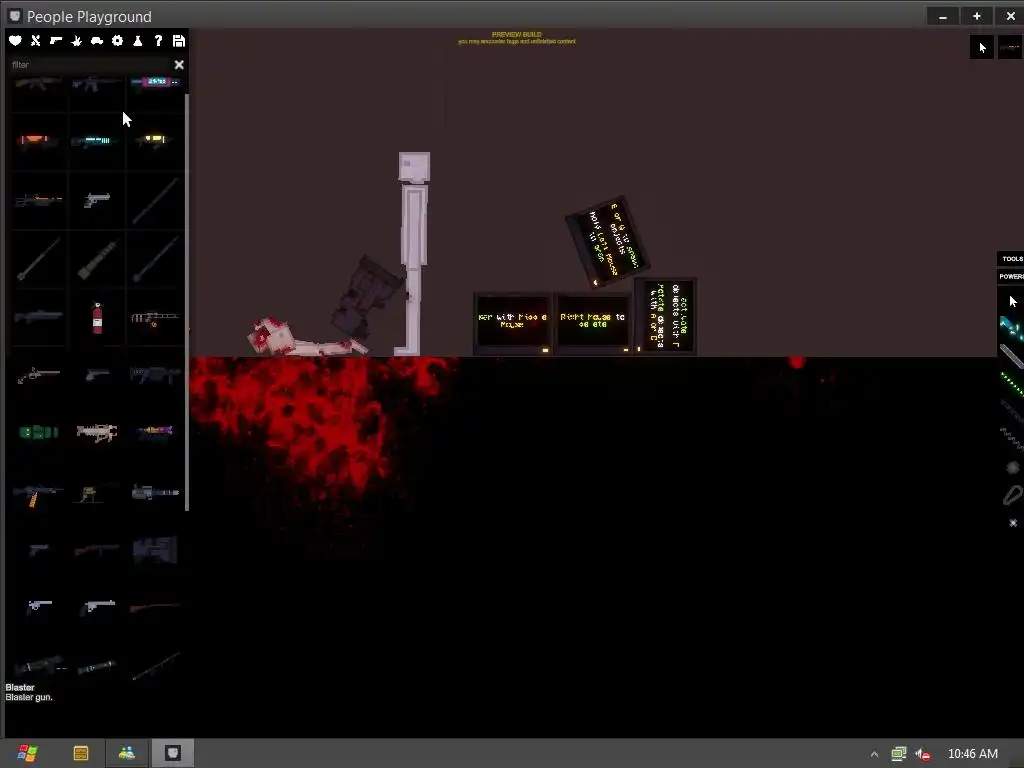The image size is (1024, 768).
Task: Open the Firearms gun category
Action: click(x=56, y=40)
